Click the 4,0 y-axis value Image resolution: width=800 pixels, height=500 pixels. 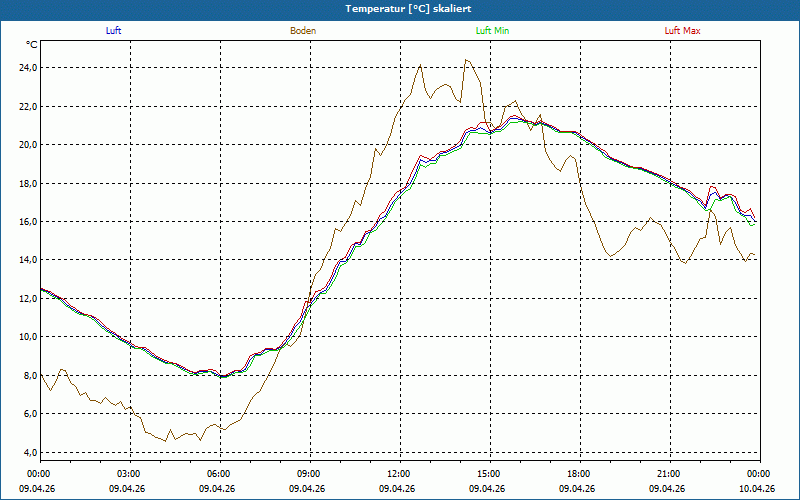(30, 453)
